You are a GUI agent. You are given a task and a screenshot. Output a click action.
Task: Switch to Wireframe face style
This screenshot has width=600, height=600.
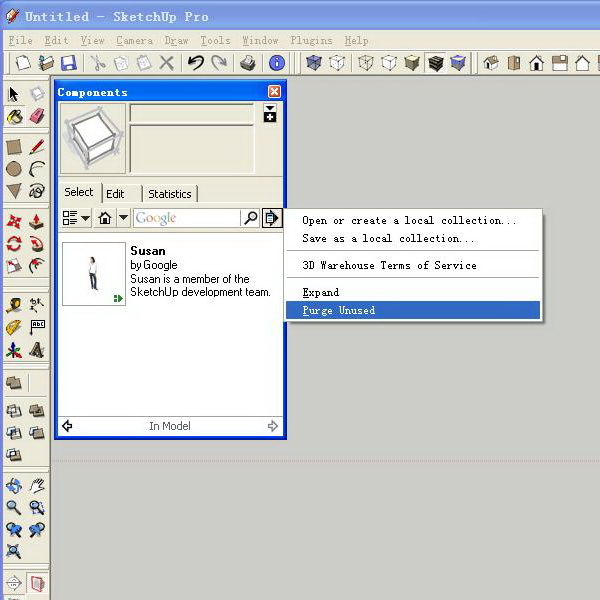tap(366, 63)
